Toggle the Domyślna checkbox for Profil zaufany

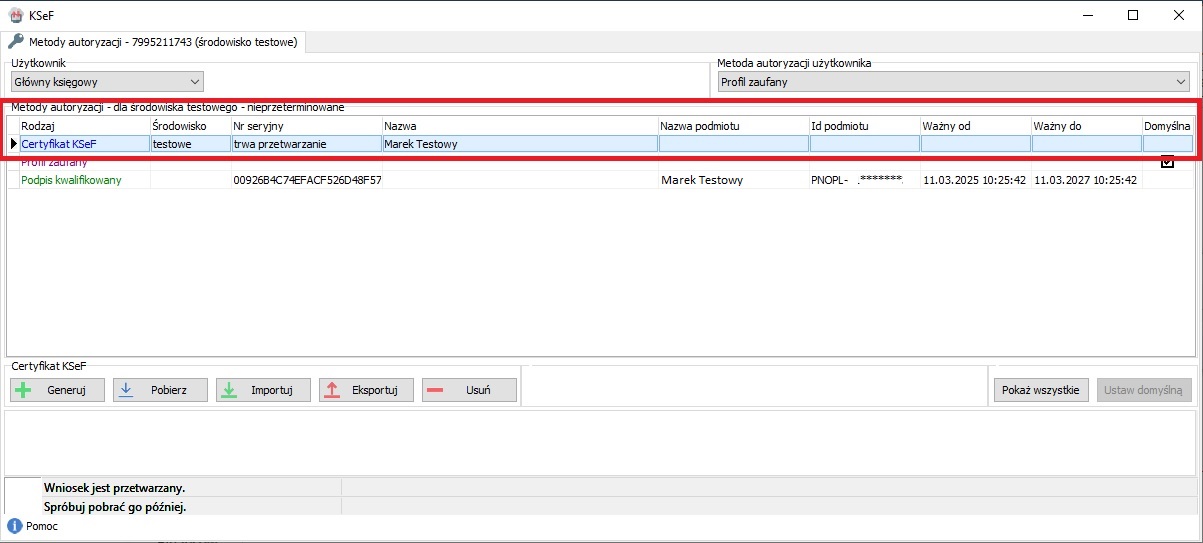click(x=1167, y=162)
